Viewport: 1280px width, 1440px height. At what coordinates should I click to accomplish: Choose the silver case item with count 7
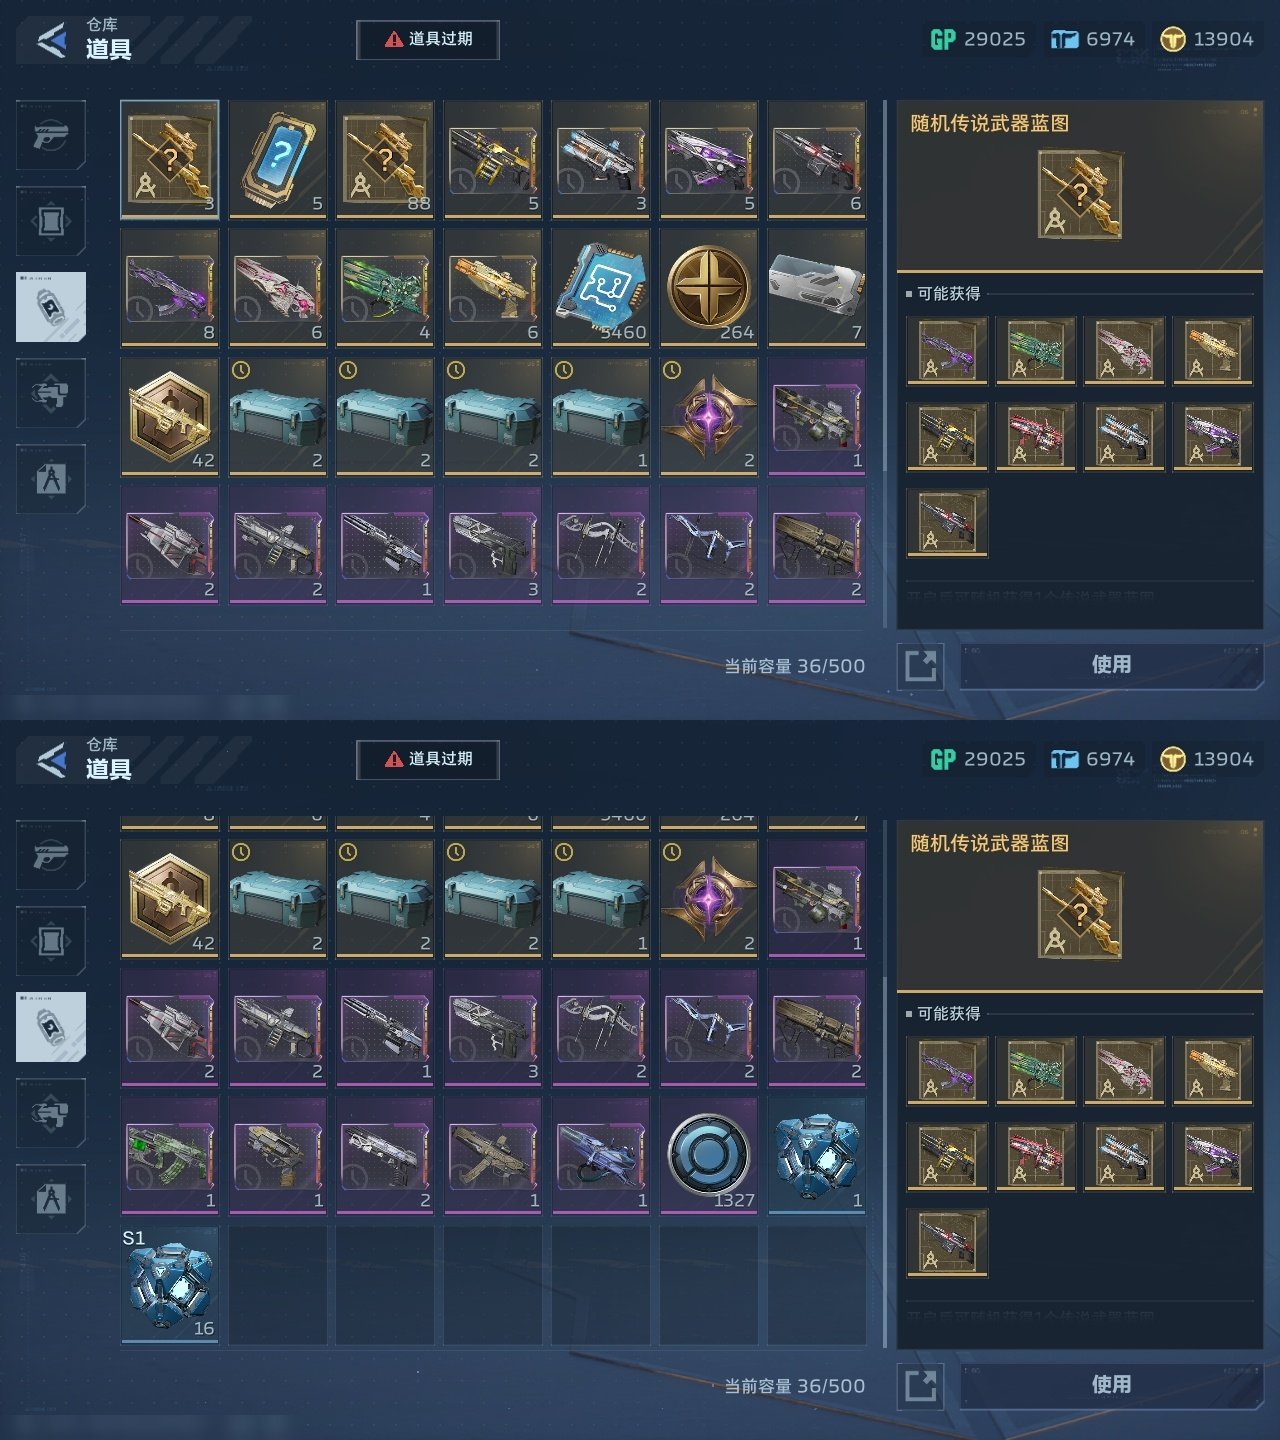pos(817,288)
